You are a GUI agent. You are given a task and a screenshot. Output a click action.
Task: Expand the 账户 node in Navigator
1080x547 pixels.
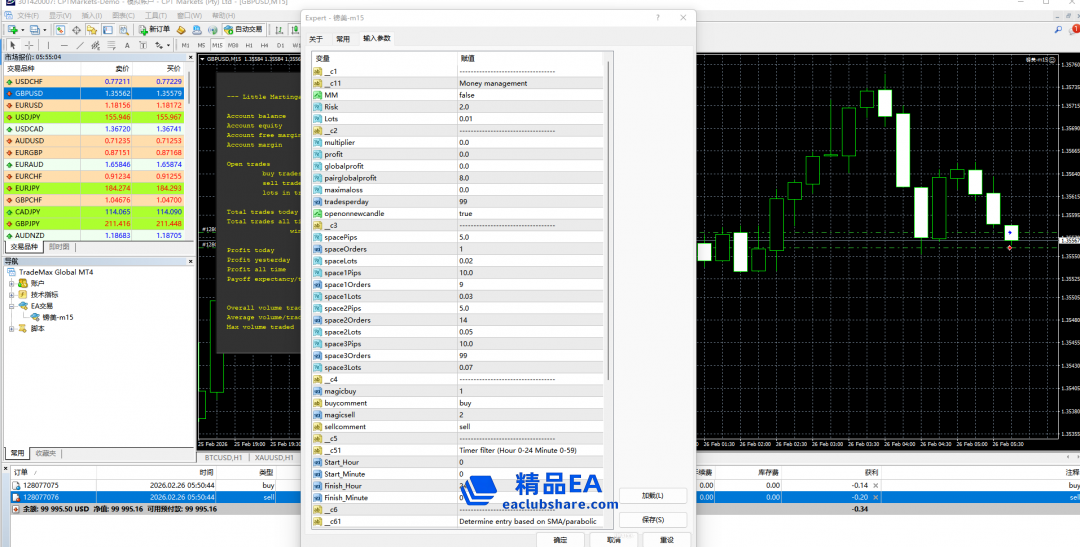pos(12,283)
